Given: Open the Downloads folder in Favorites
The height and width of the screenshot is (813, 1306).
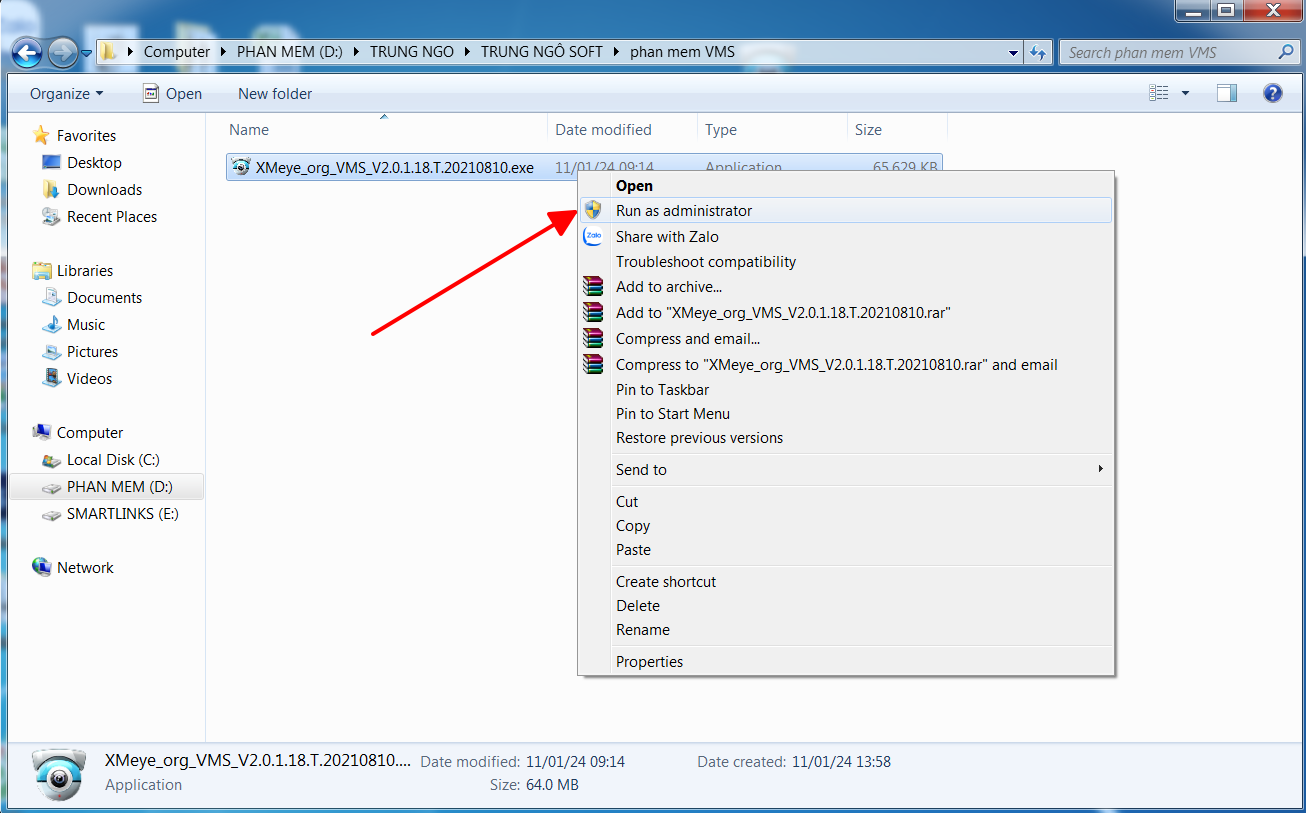Looking at the screenshot, I should pos(104,190).
